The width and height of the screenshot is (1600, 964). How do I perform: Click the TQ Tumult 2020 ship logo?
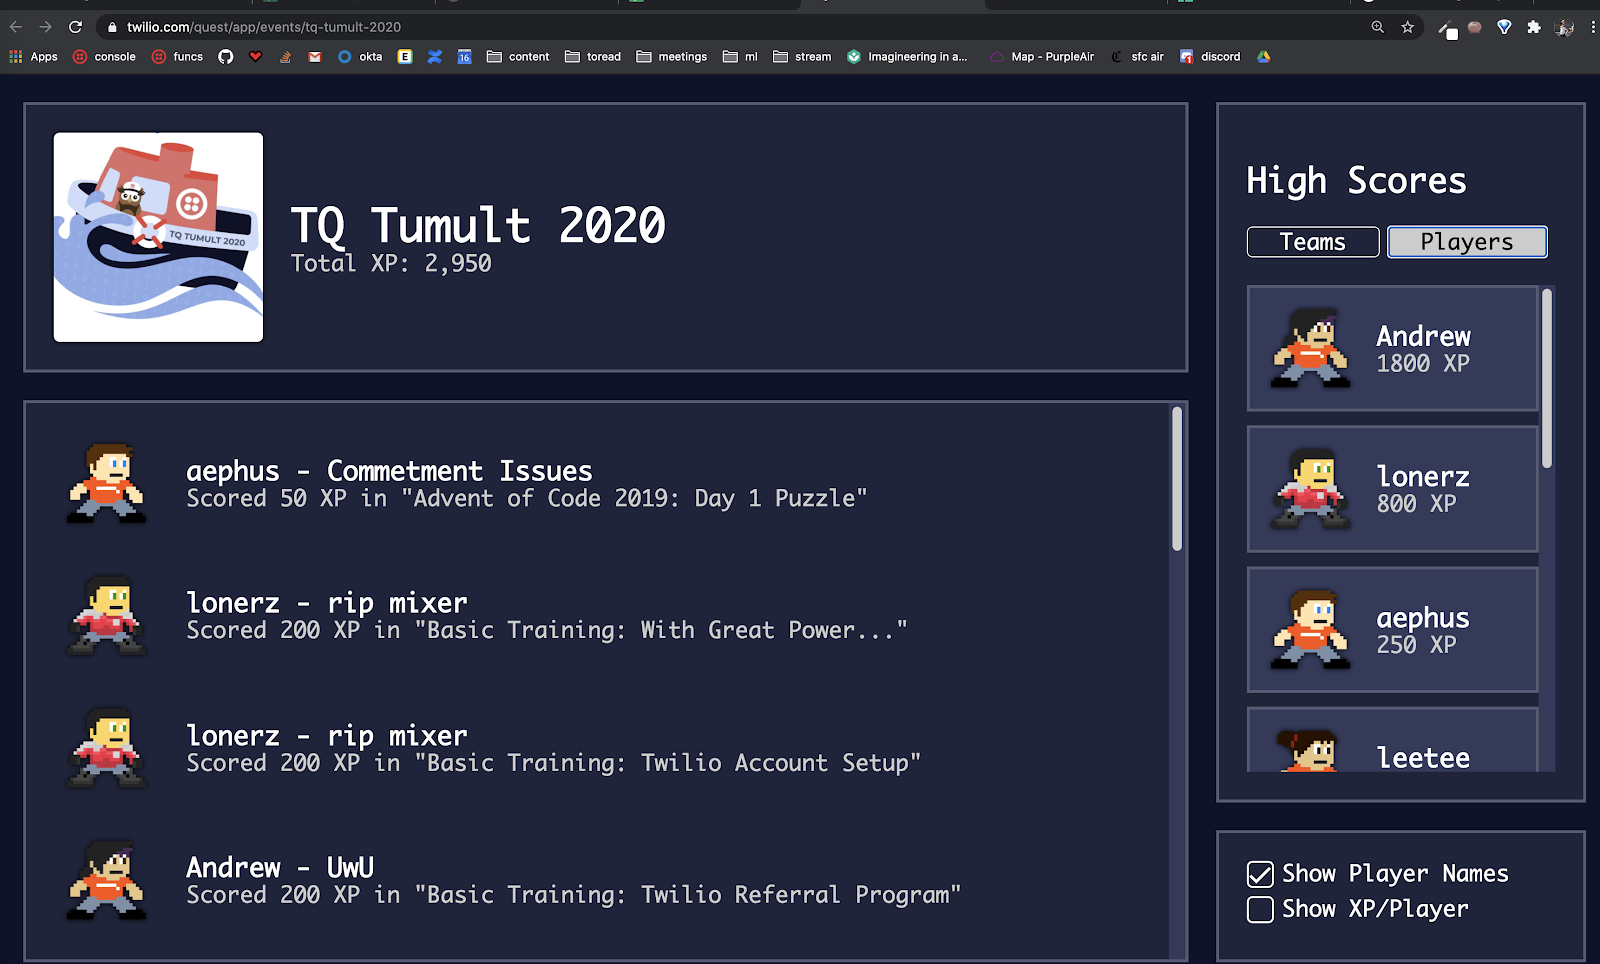[158, 237]
